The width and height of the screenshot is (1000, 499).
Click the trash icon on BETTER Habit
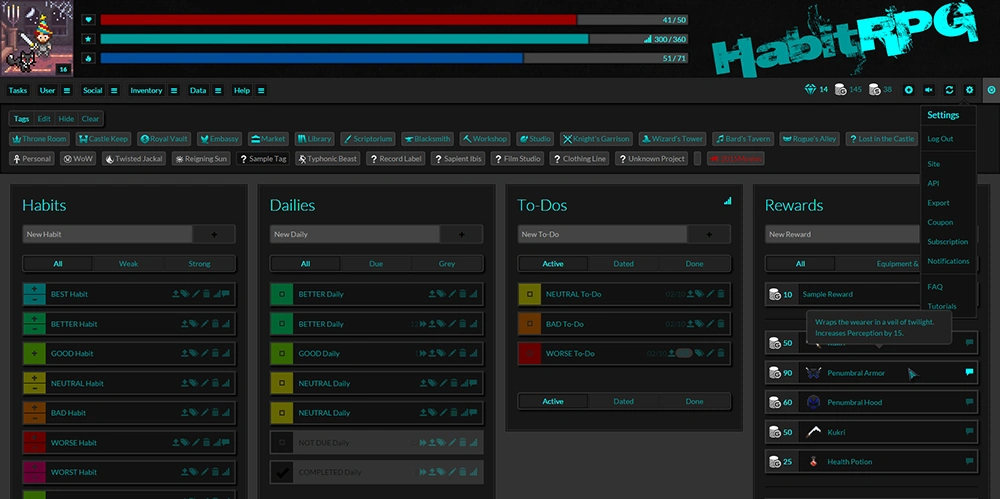(216, 324)
